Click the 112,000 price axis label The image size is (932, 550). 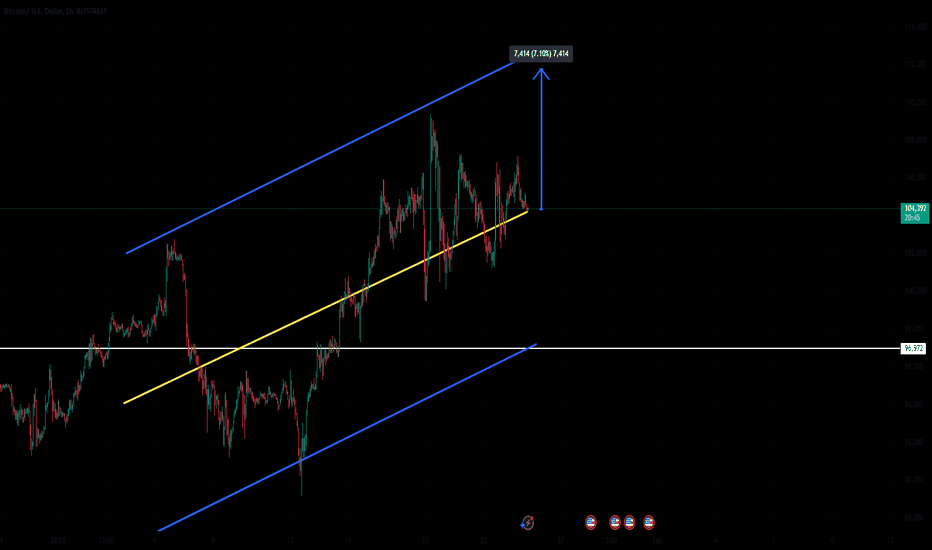[915, 64]
